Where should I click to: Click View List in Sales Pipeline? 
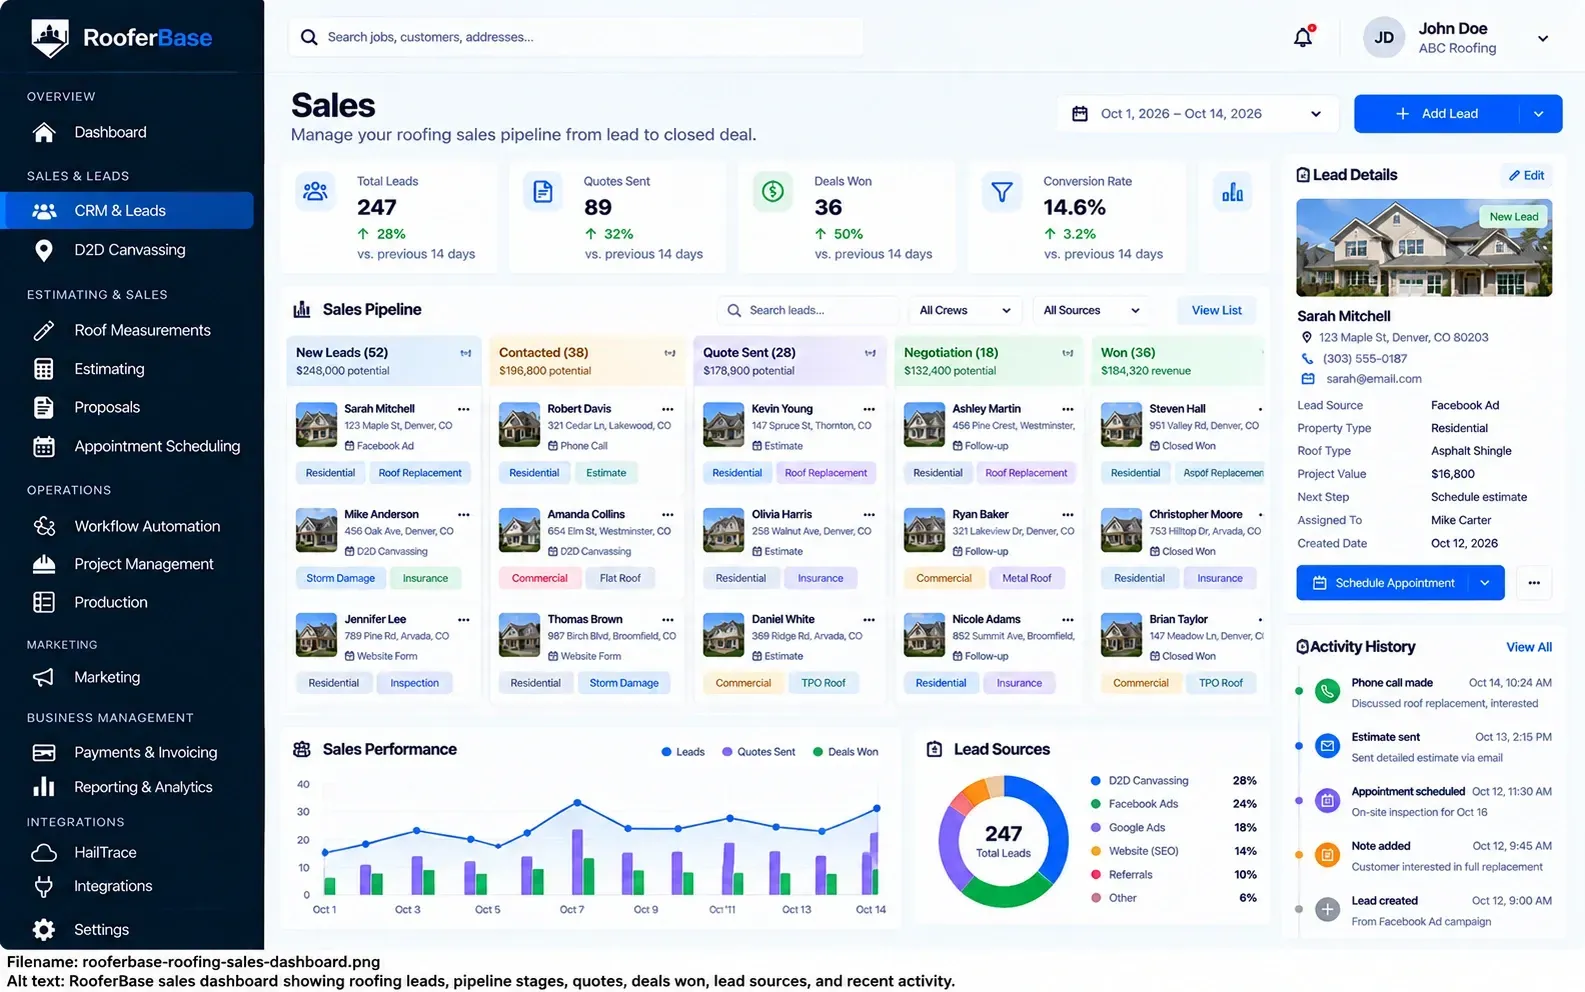[x=1216, y=310]
